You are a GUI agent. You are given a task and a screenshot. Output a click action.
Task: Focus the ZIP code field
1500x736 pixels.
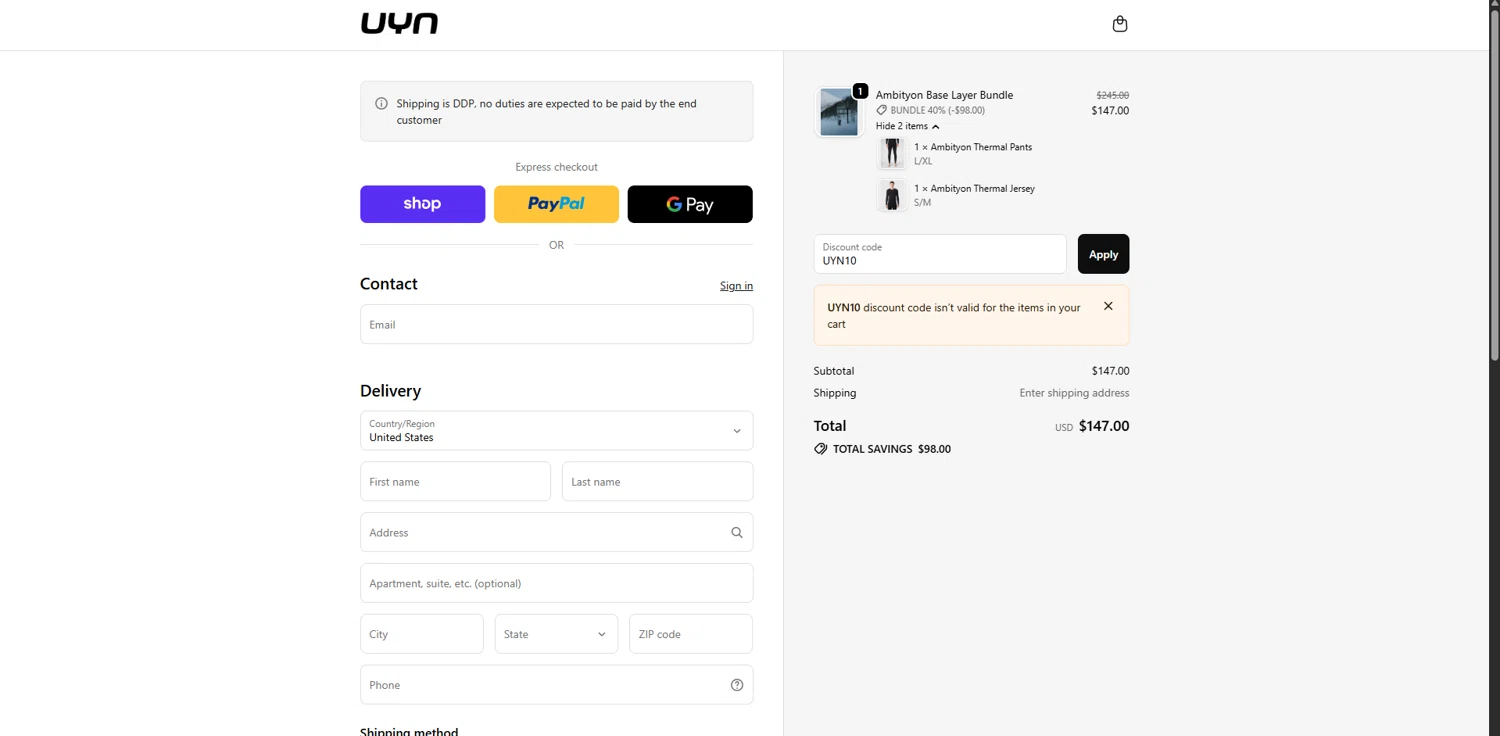point(691,634)
